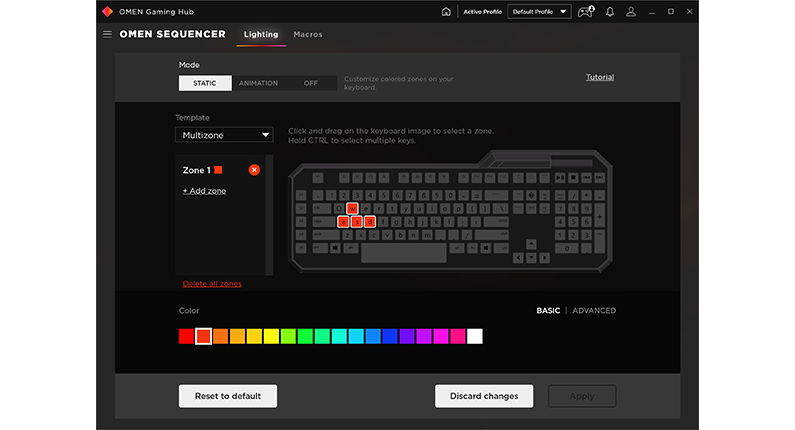Image resolution: width=795 pixels, height=430 pixels.
Task: Click Delete all zones link
Action: [x=212, y=283]
